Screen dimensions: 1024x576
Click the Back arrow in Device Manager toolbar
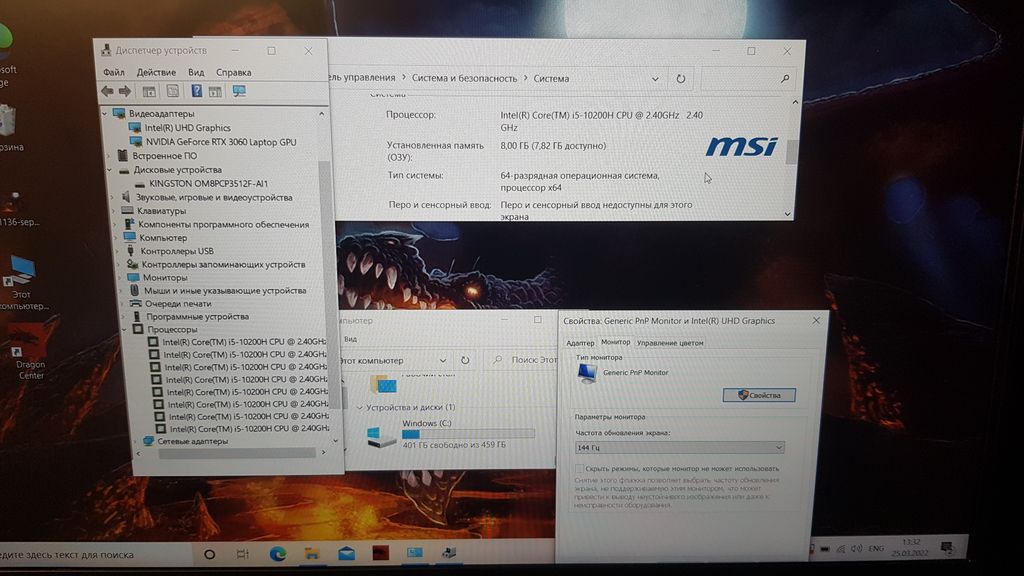point(108,91)
